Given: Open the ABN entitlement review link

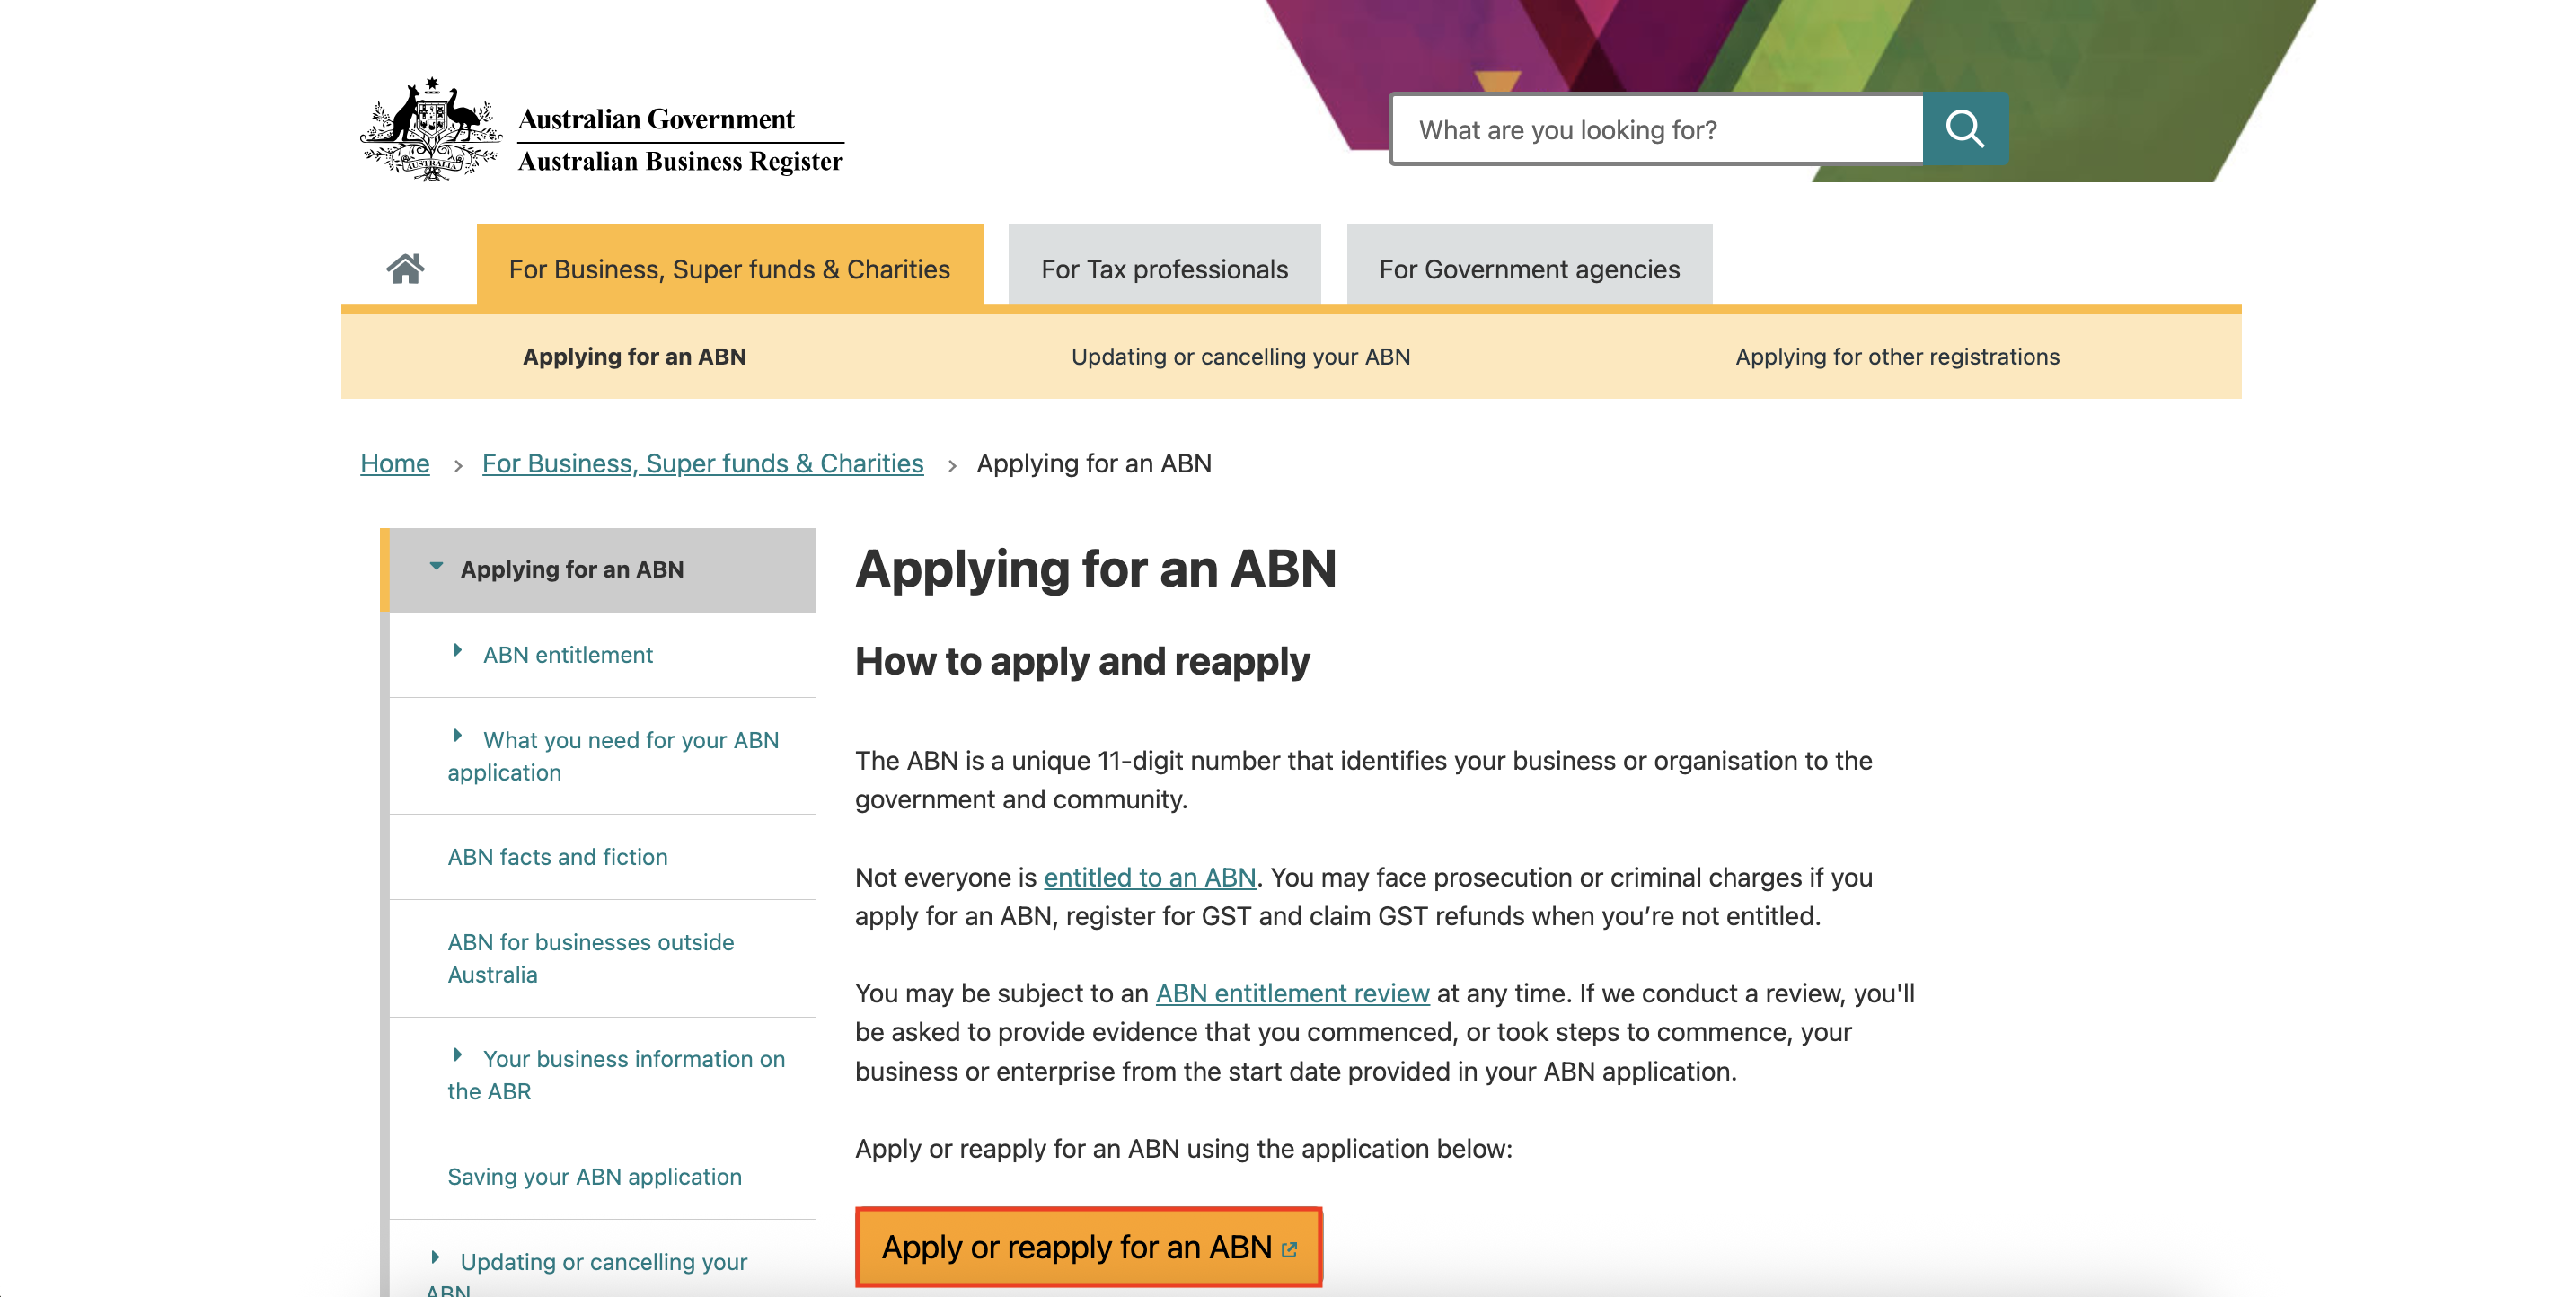Looking at the screenshot, I should (1292, 993).
